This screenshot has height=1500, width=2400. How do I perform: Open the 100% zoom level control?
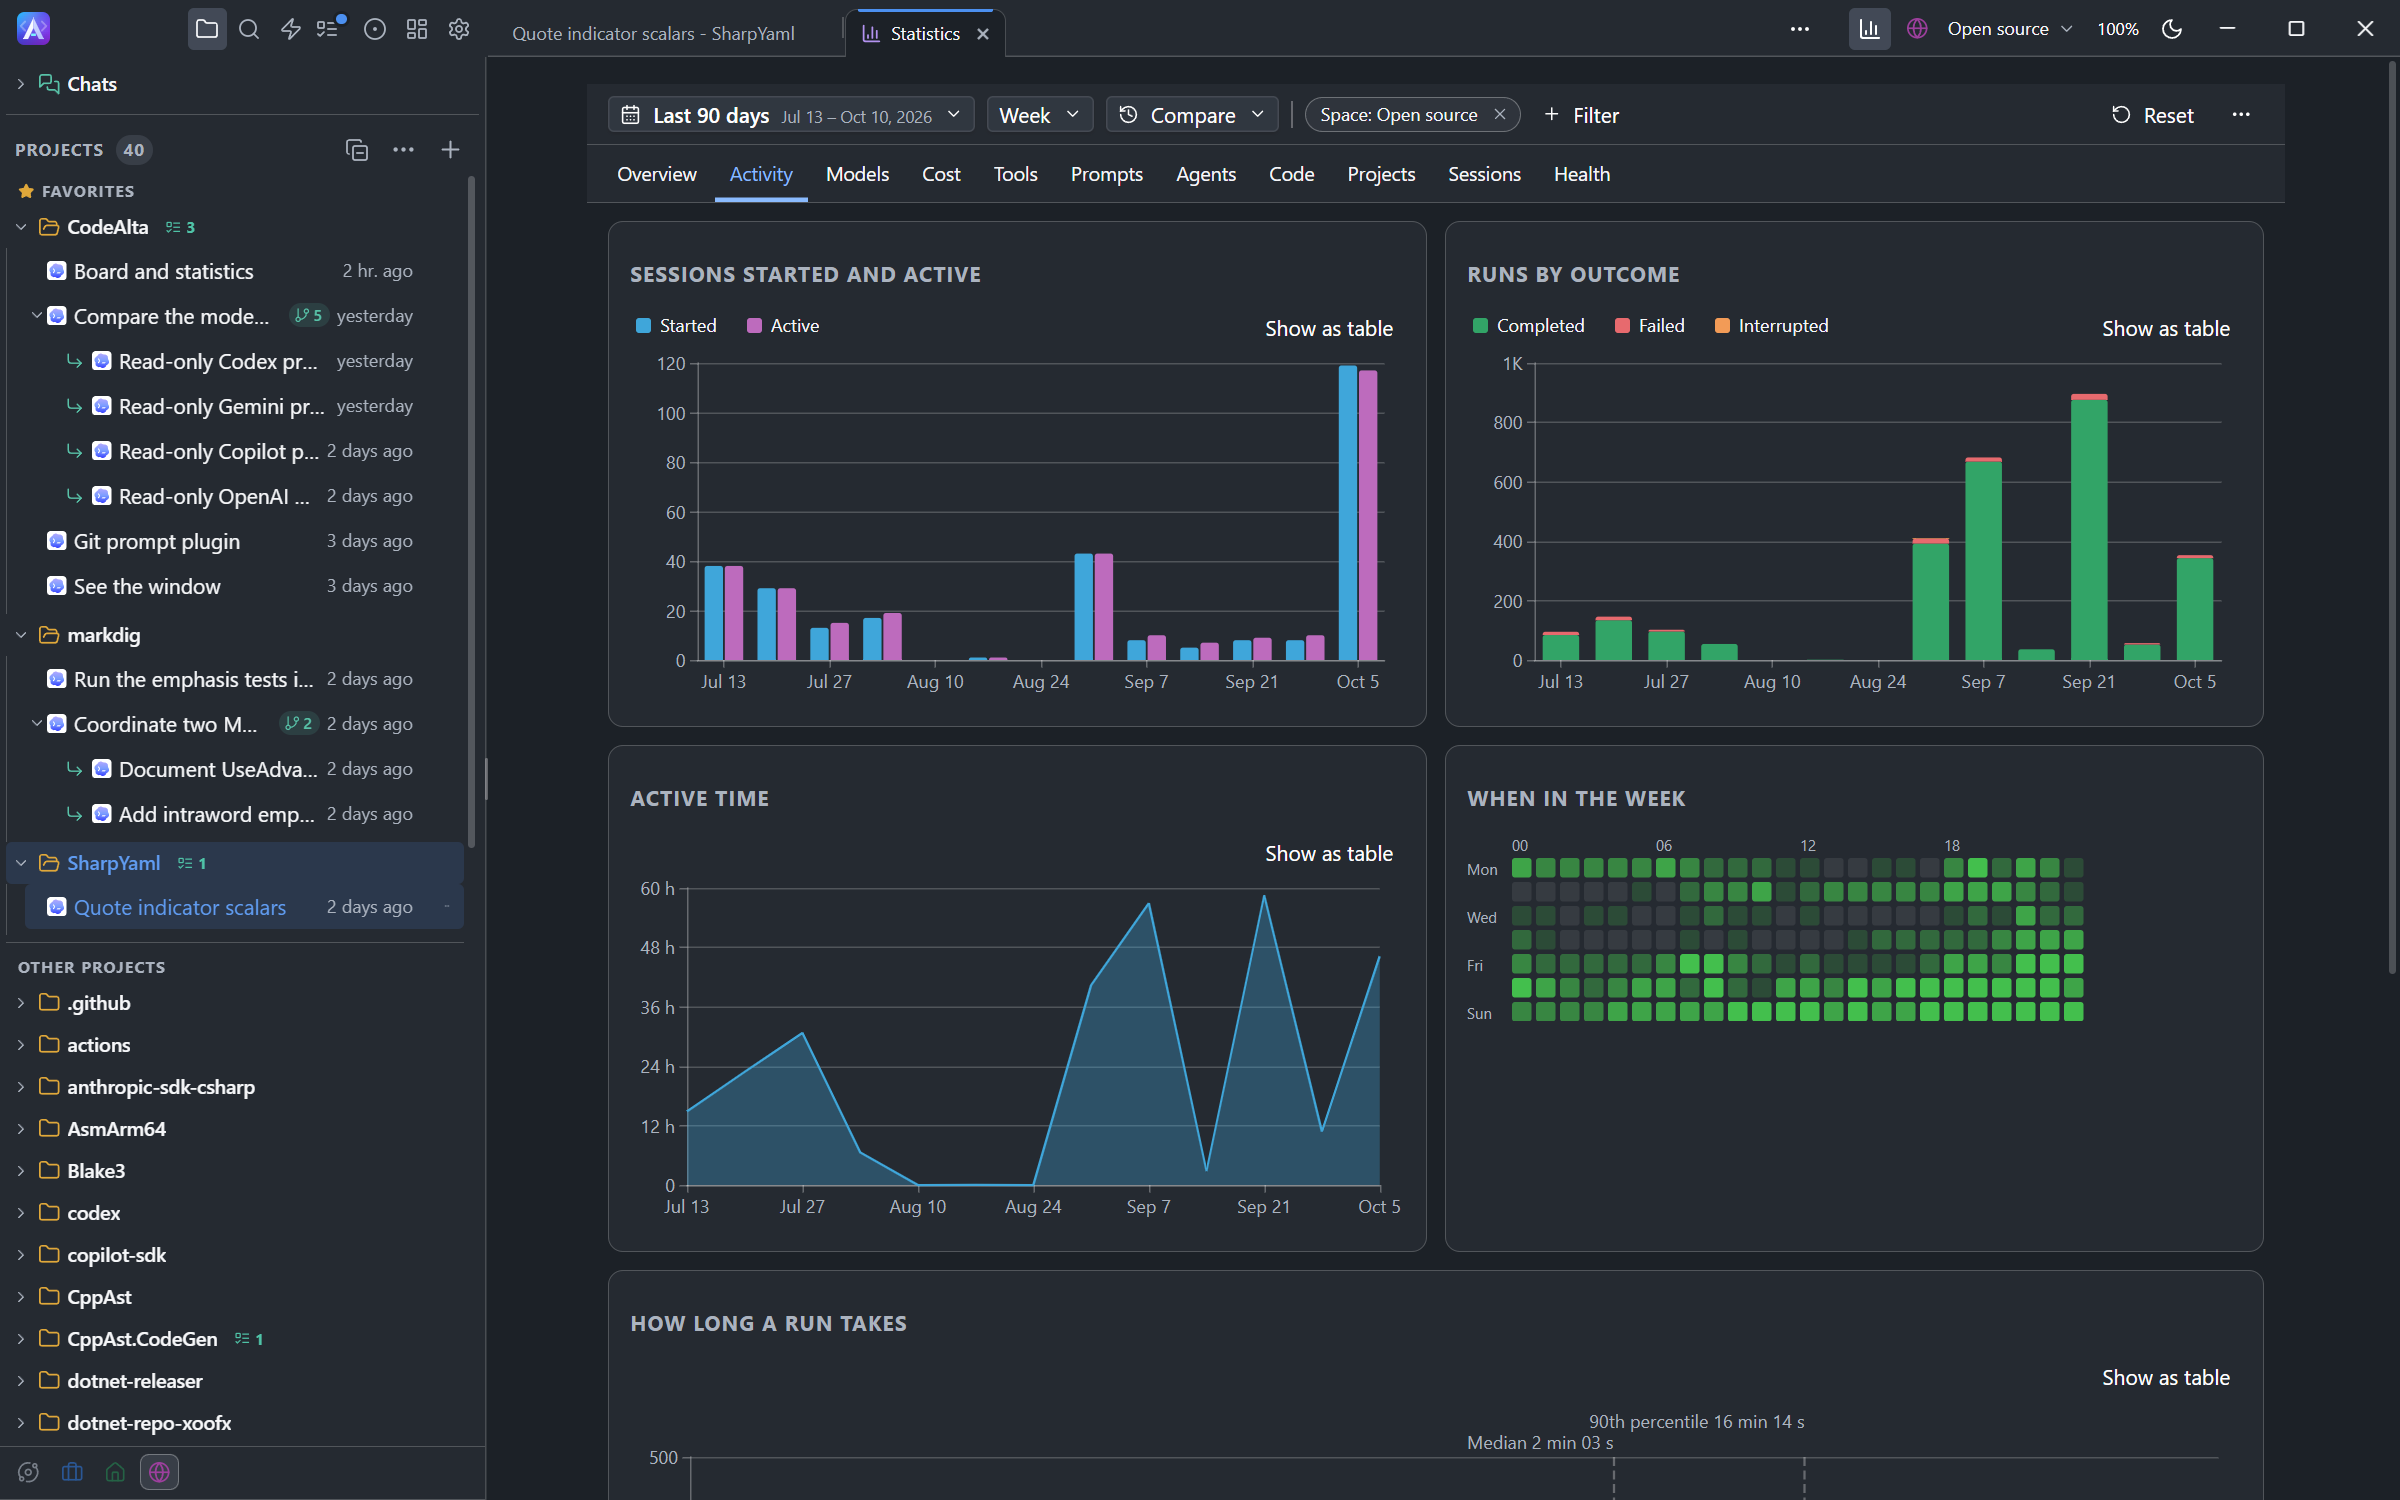(x=2117, y=29)
